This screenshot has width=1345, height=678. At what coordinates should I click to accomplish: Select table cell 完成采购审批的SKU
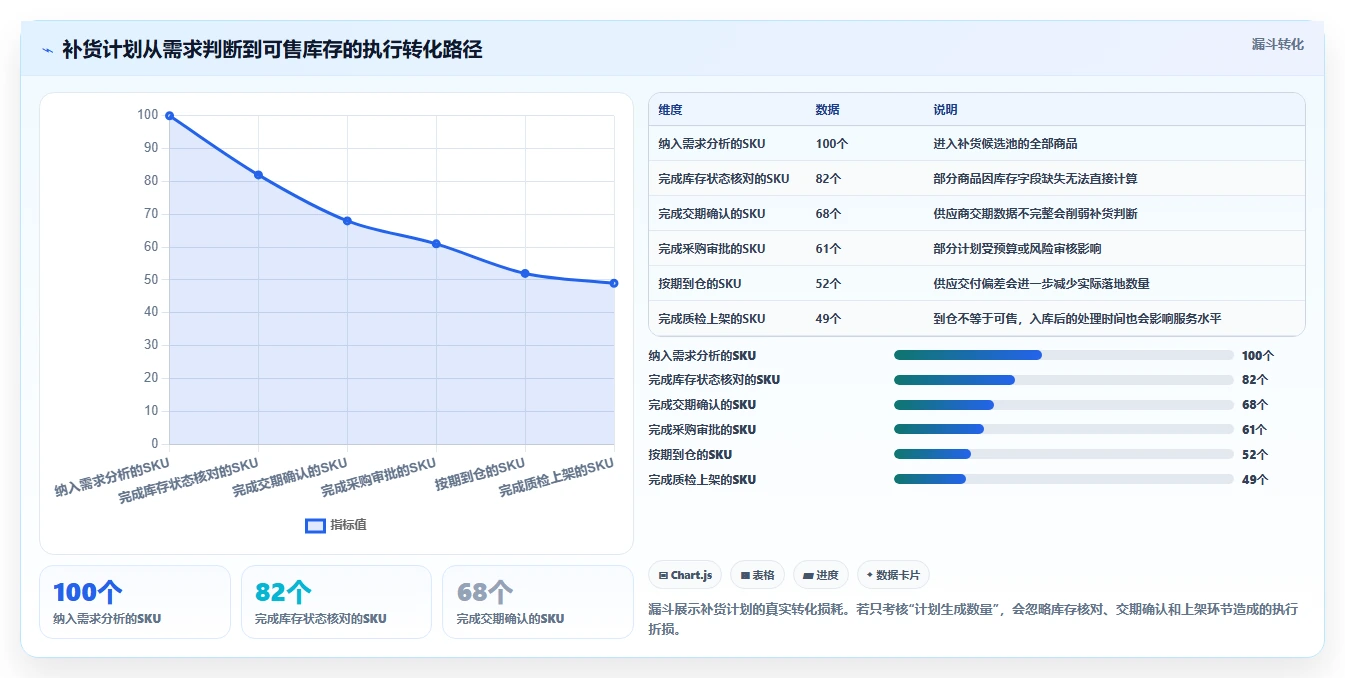(x=712, y=249)
